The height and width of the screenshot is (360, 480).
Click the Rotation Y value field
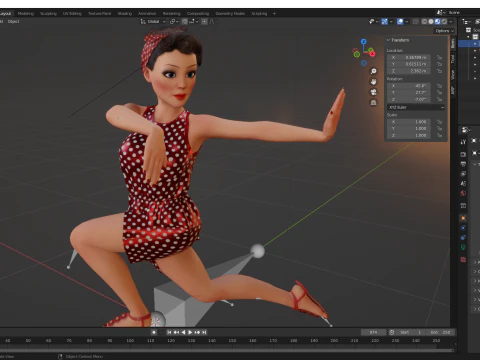point(408,93)
